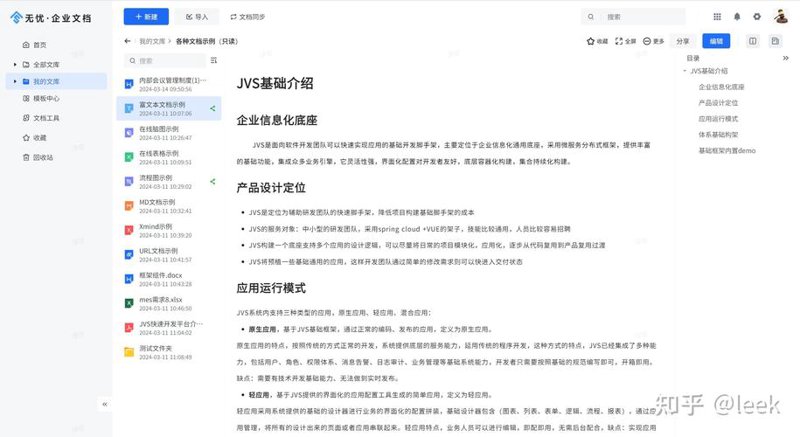Image resolution: width=800 pixels, height=437 pixels.
Task: Click the blue 编辑 button
Action: coord(716,41)
